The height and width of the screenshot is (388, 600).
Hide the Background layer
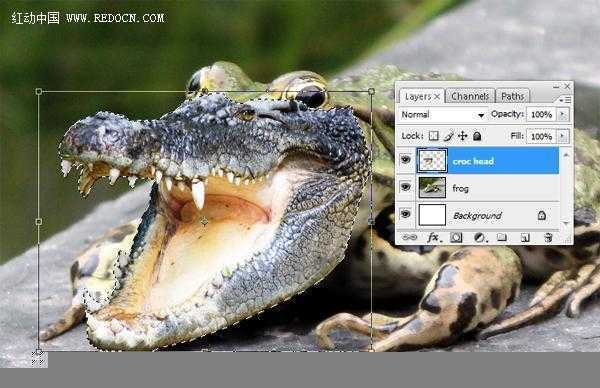point(405,214)
